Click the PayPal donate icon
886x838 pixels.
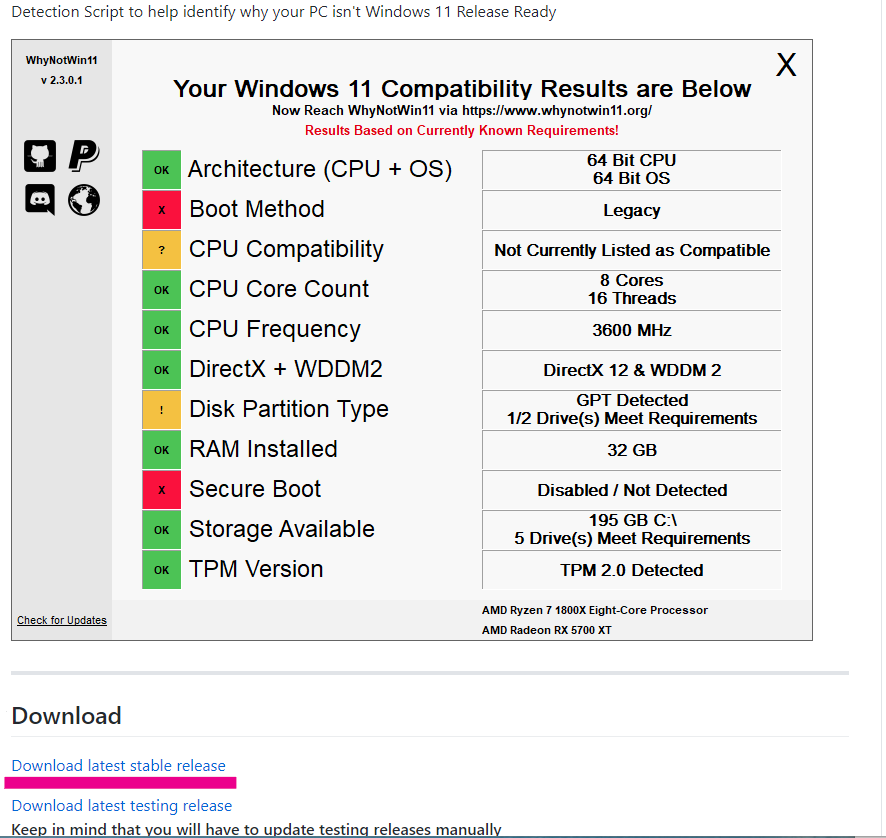[84, 156]
